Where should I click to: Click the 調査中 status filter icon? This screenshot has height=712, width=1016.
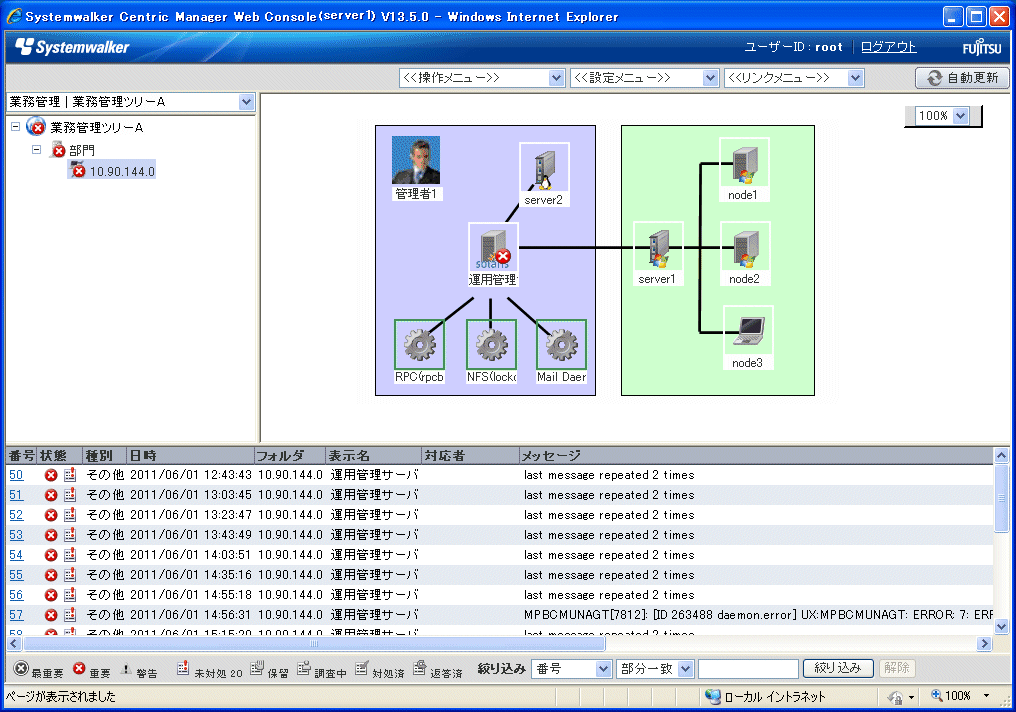303,668
